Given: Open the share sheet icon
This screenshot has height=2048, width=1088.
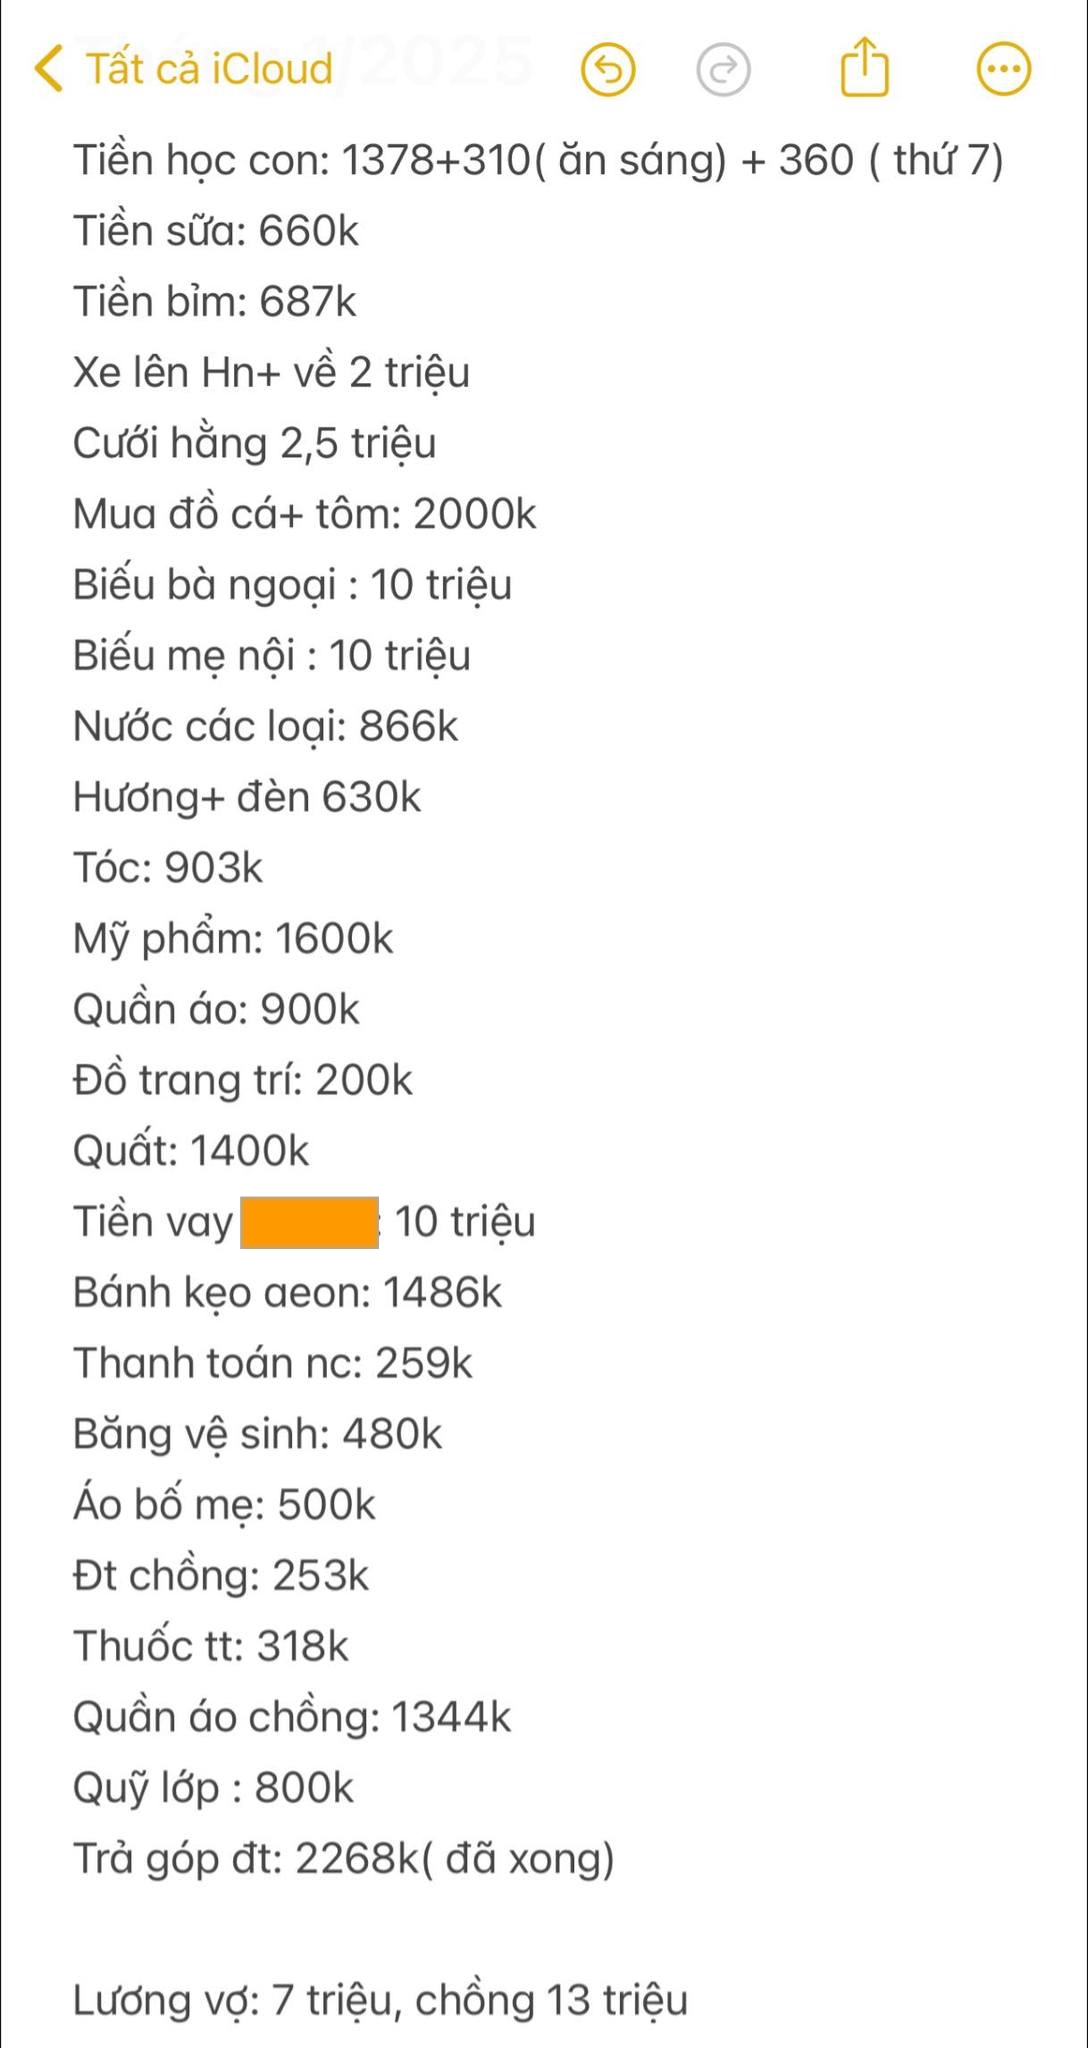Looking at the screenshot, I should [864, 67].
